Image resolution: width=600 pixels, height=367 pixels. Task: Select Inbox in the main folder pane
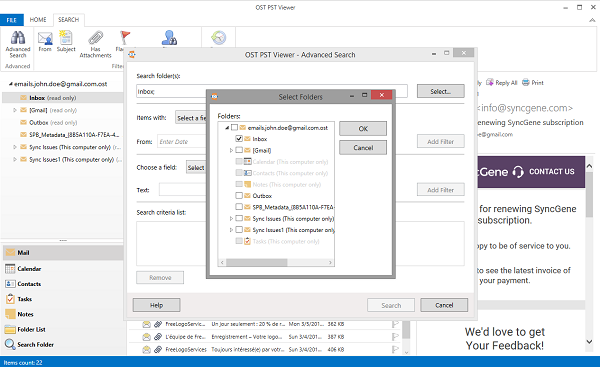[63, 98]
